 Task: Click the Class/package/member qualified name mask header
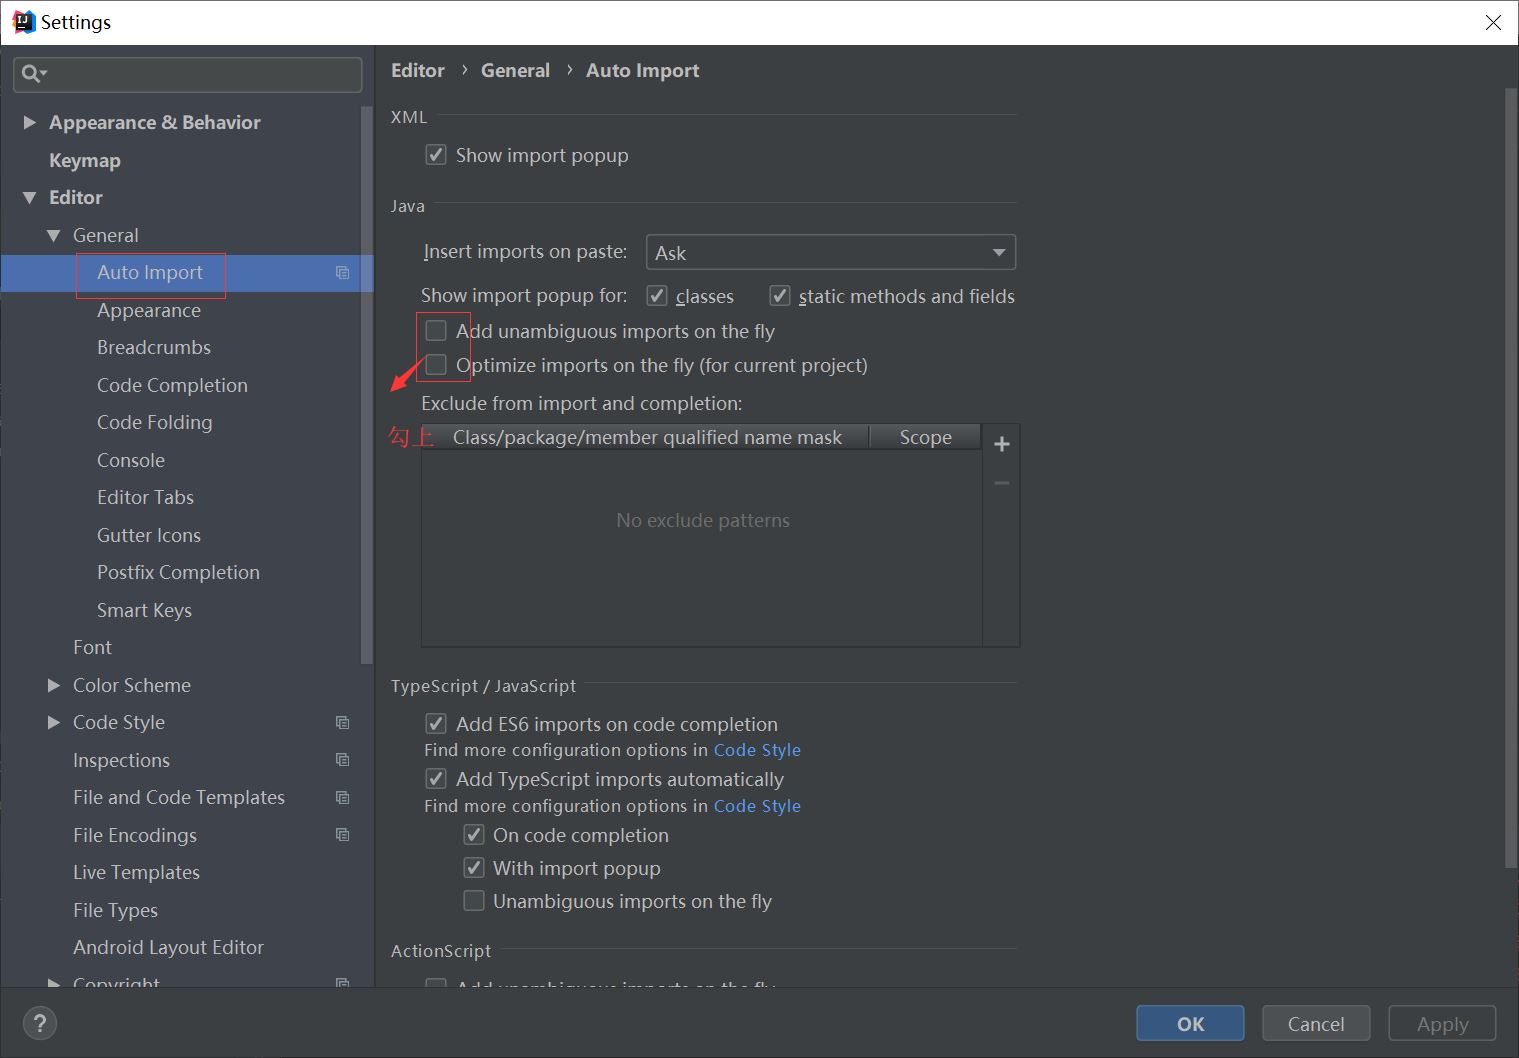[x=647, y=437]
